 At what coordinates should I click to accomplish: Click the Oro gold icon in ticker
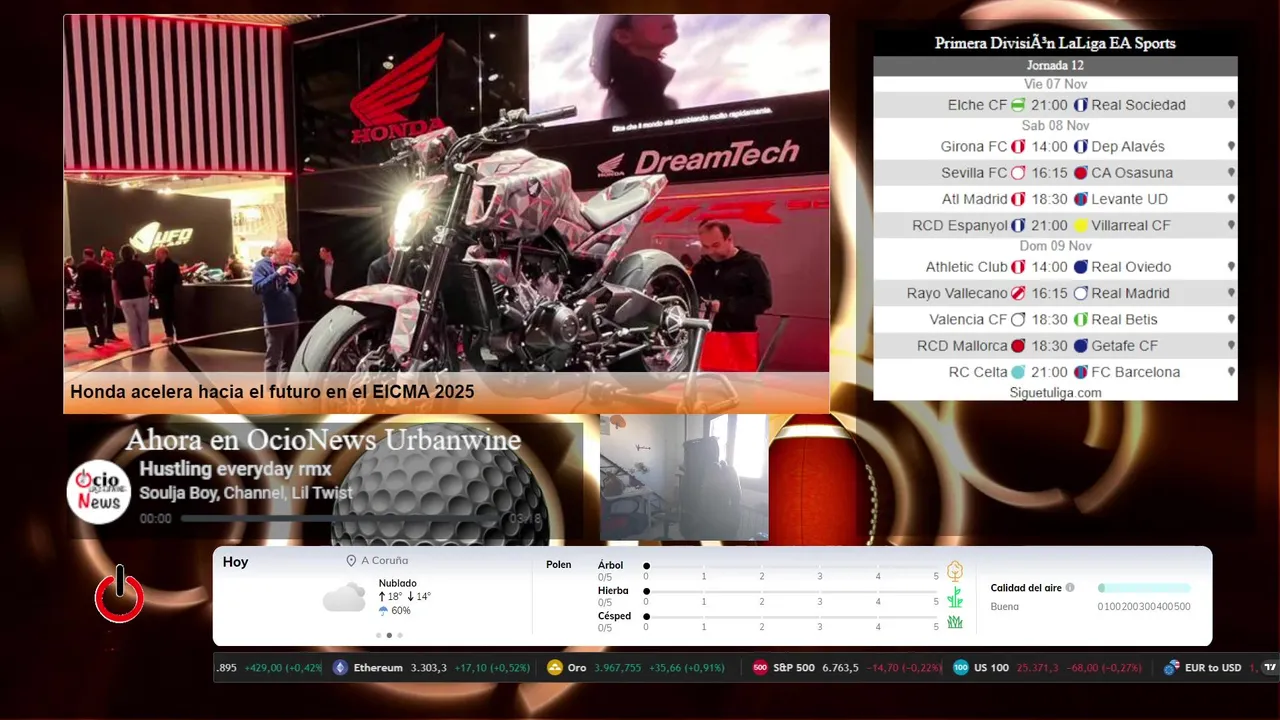click(555, 668)
